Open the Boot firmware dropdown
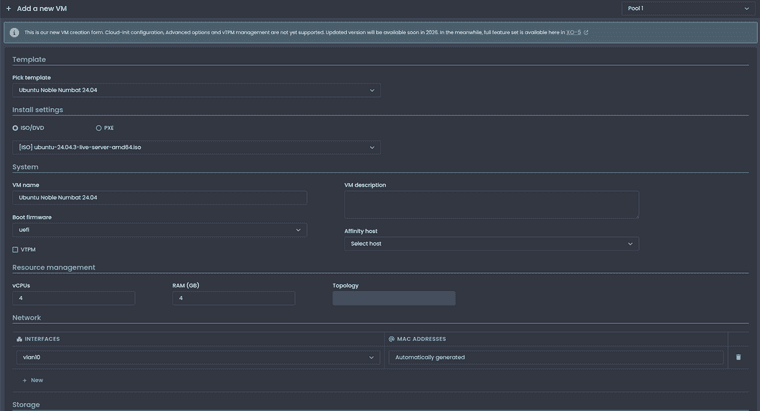This screenshot has height=411, width=760. (x=159, y=230)
